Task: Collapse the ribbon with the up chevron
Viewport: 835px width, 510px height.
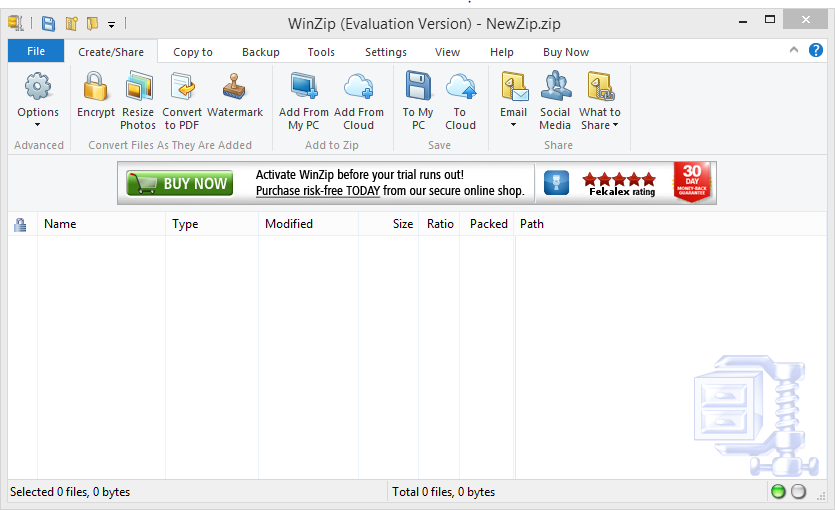Action: 793,50
